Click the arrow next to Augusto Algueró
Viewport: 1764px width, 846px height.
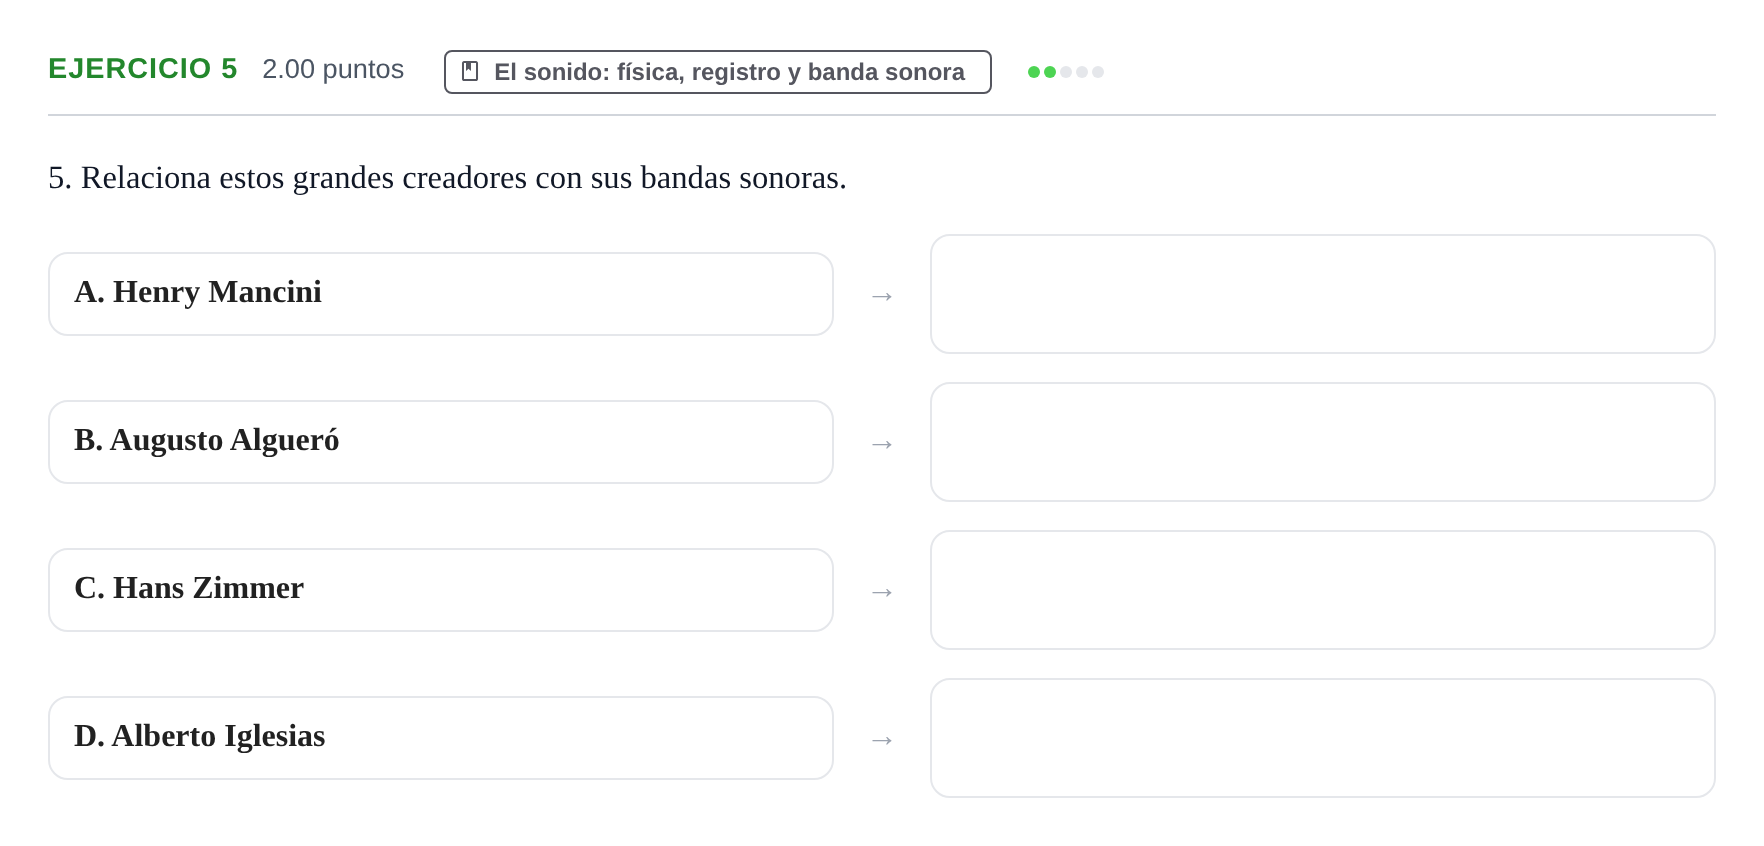pyautogui.click(x=882, y=444)
